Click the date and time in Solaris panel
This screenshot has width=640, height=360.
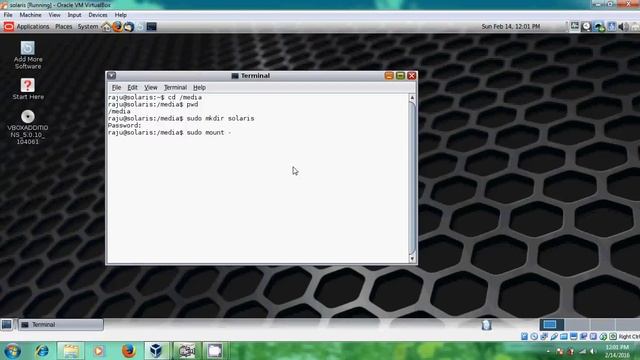(x=511, y=27)
